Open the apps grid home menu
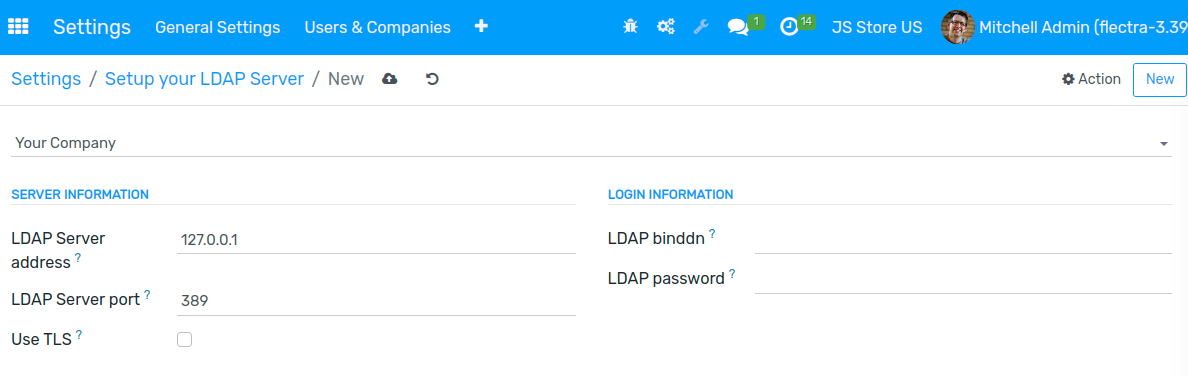 (18, 27)
